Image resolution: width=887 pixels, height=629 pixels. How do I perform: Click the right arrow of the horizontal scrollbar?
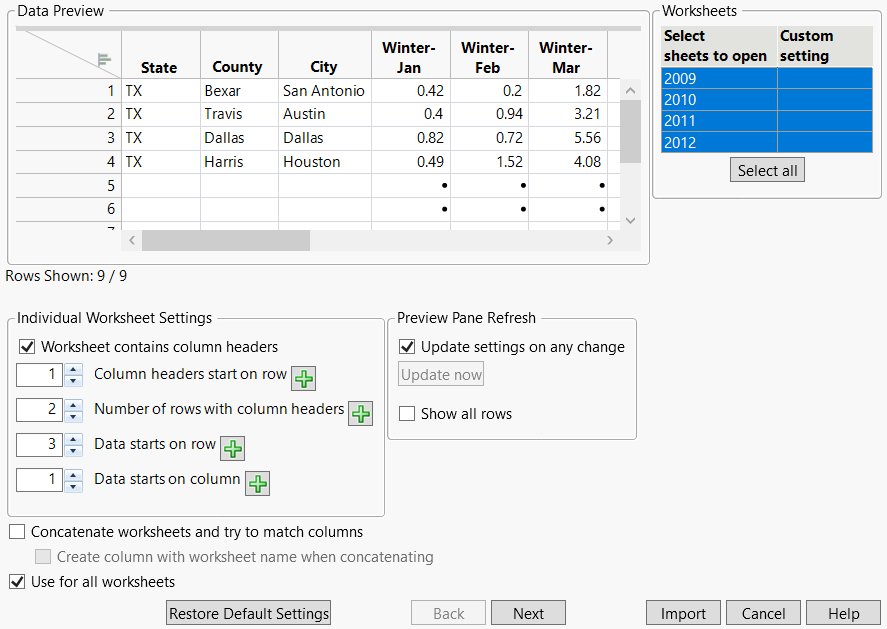(x=610, y=240)
